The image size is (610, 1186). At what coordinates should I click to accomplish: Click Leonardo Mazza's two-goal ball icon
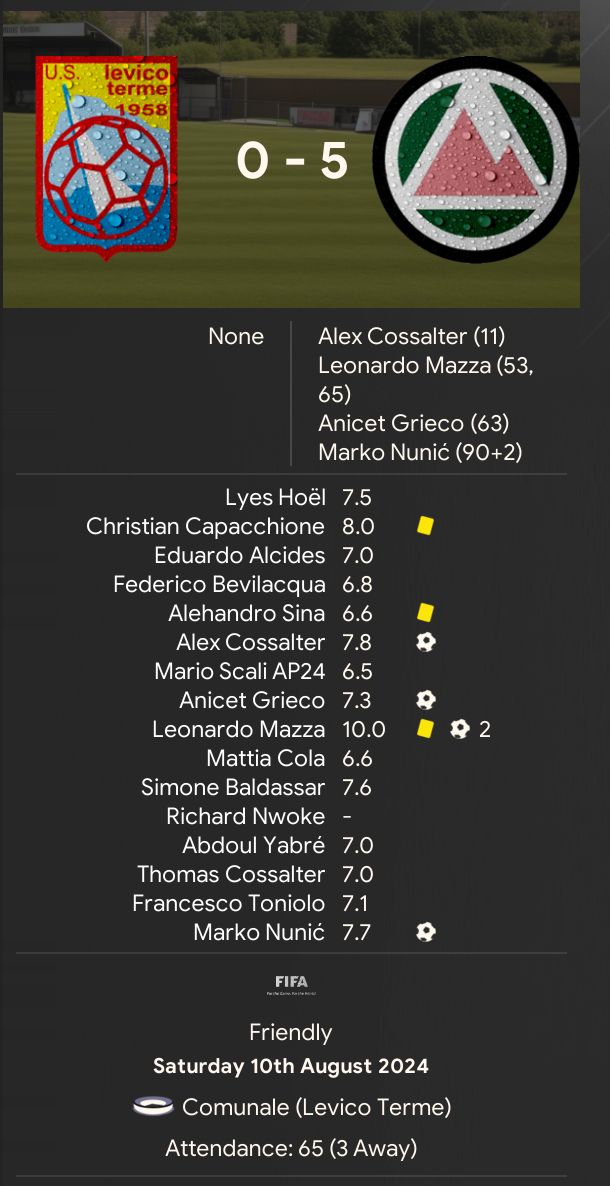pyautogui.click(x=459, y=729)
